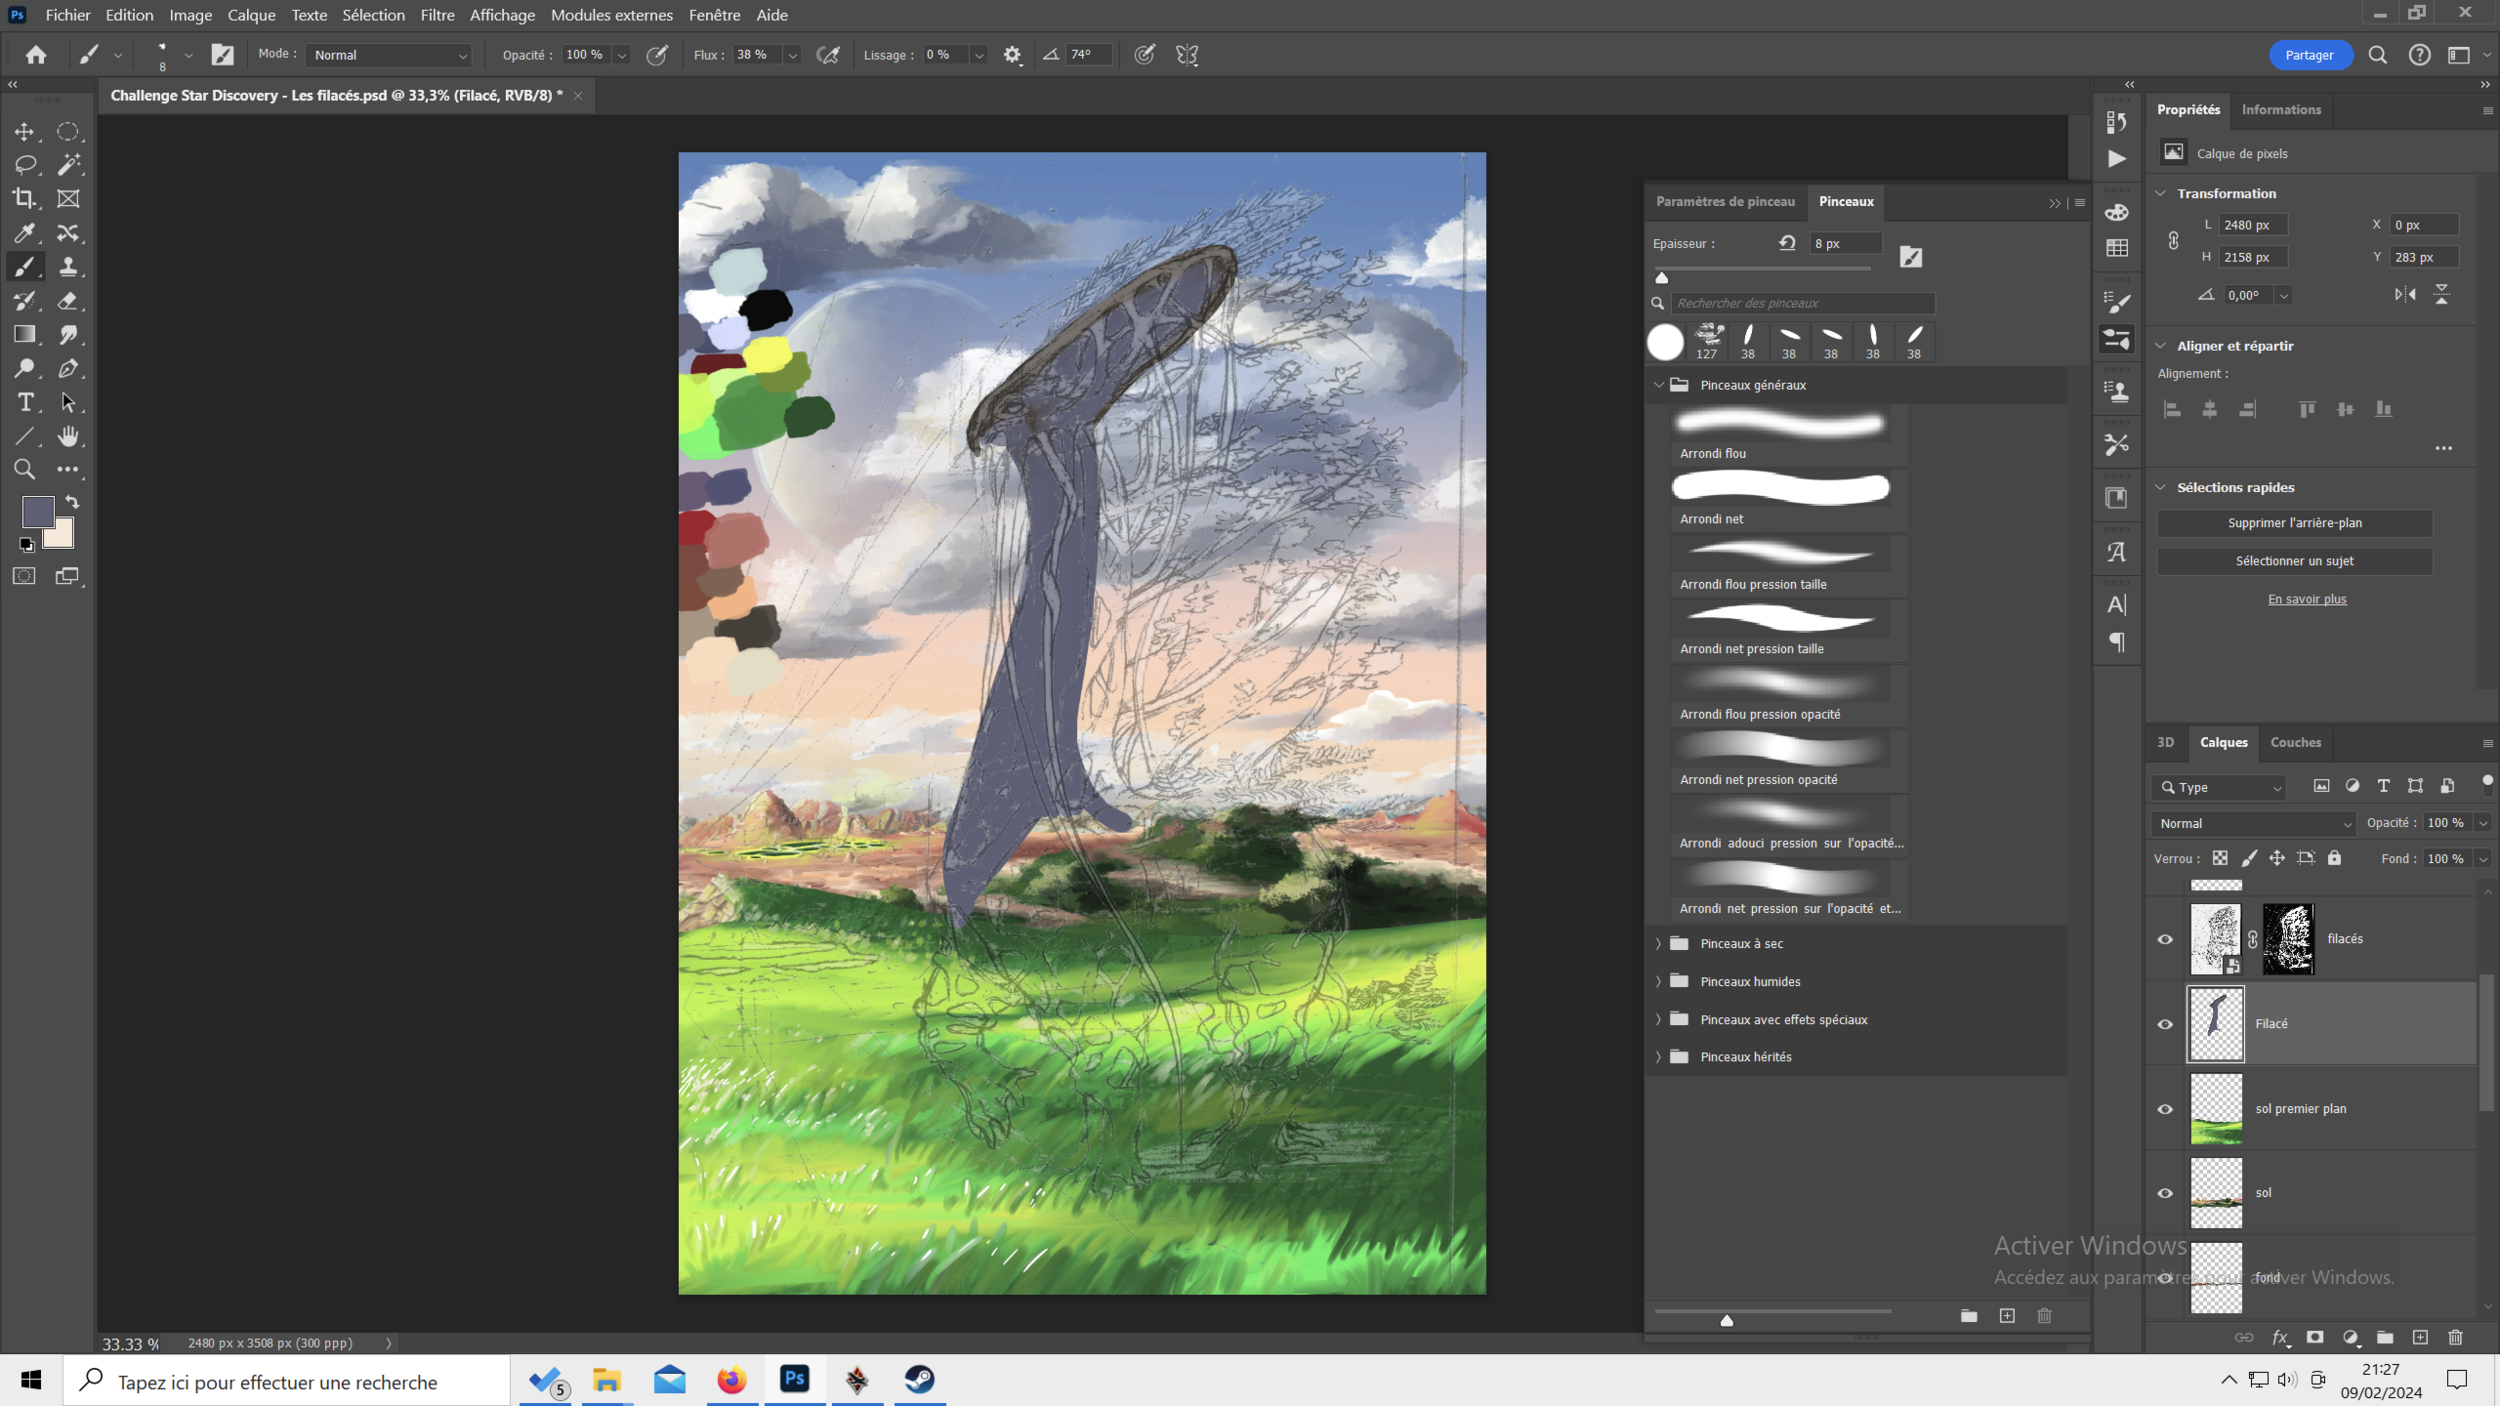Collapse the Pinceaux généraux folder
Screen dimensions: 2500x1406
click(x=1658, y=385)
